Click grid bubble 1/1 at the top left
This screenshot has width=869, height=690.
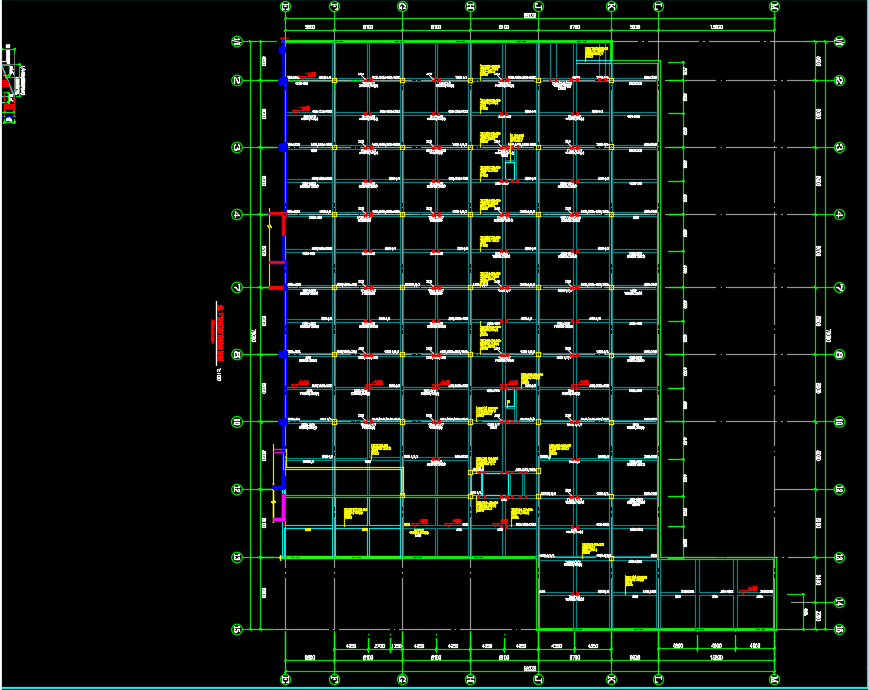click(x=237, y=42)
